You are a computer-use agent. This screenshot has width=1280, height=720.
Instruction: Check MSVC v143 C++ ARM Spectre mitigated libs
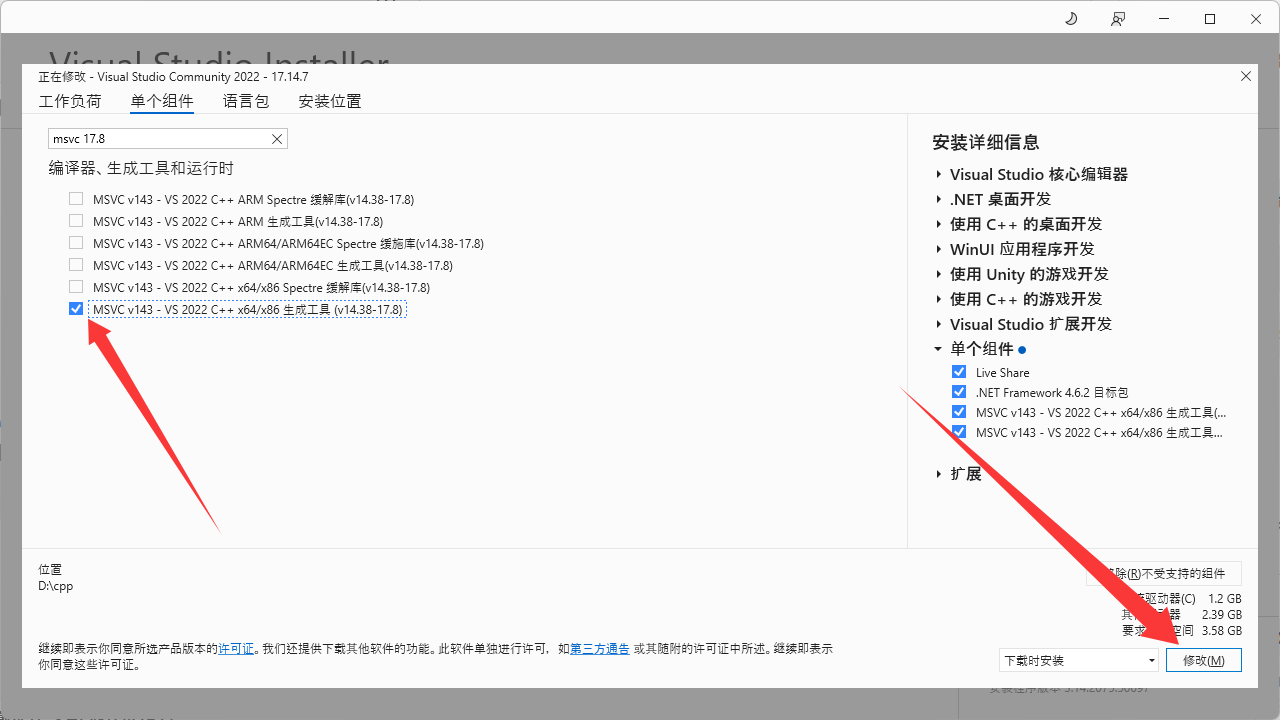pos(76,199)
